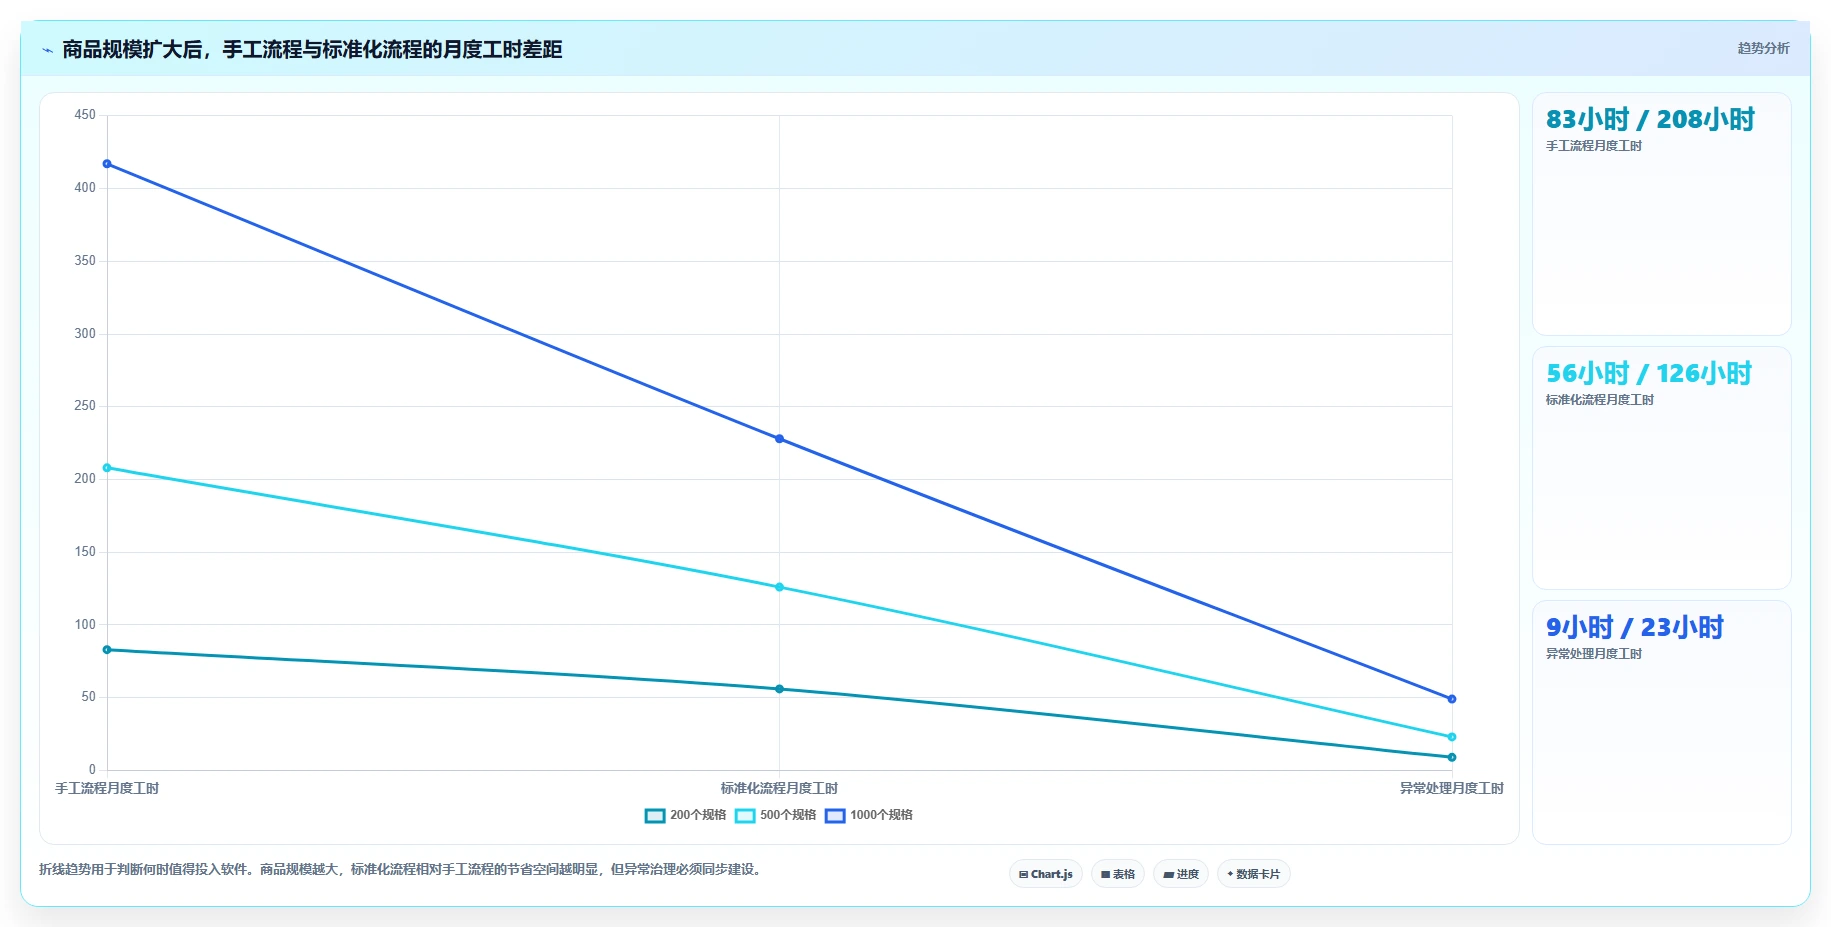1831x927 pixels.
Task: Click the Chart.js pill at the bottom
Action: coord(1046,874)
